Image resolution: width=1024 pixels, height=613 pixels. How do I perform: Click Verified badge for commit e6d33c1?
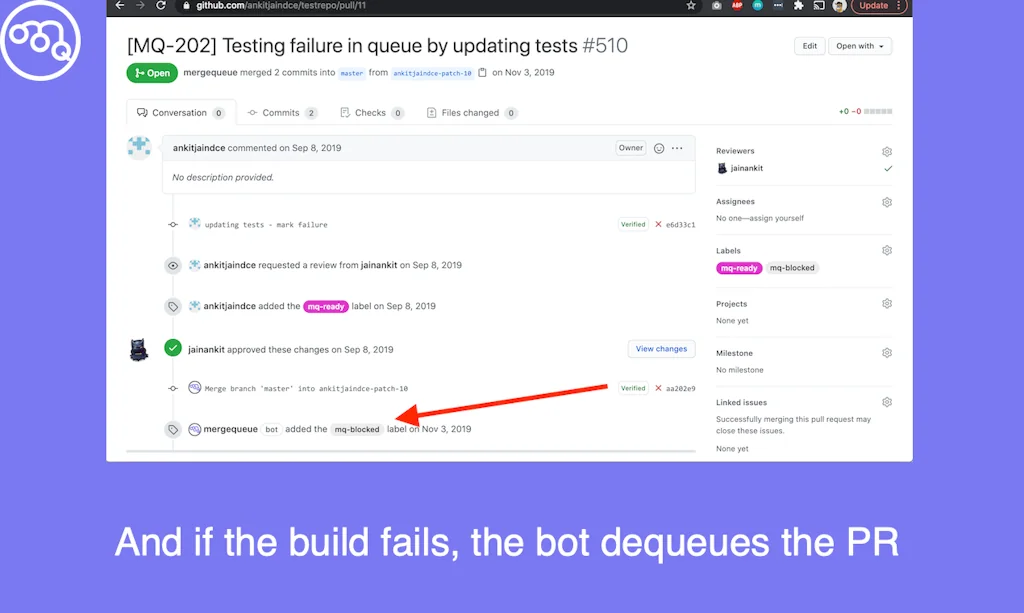(633, 225)
